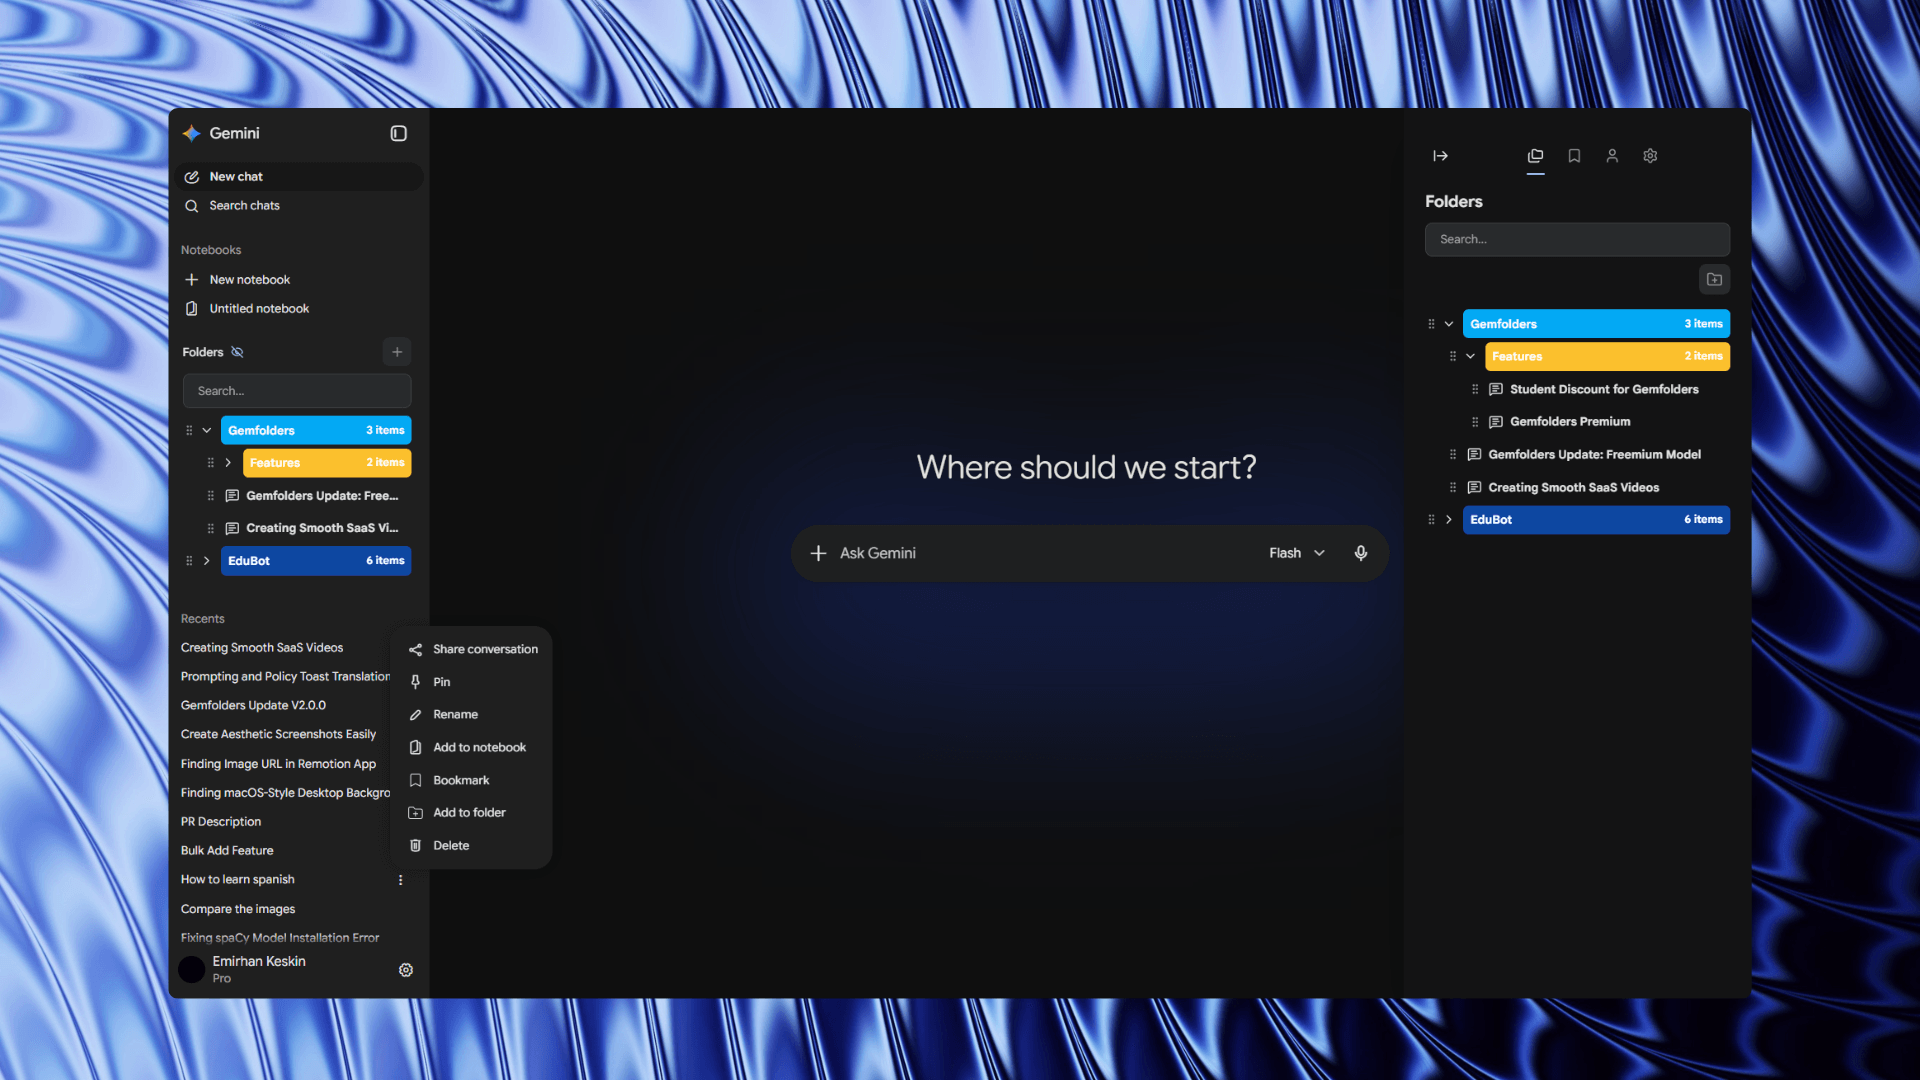Viewport: 1920px width, 1080px height.
Task: Activate the microphone voice input icon
Action: point(1361,553)
